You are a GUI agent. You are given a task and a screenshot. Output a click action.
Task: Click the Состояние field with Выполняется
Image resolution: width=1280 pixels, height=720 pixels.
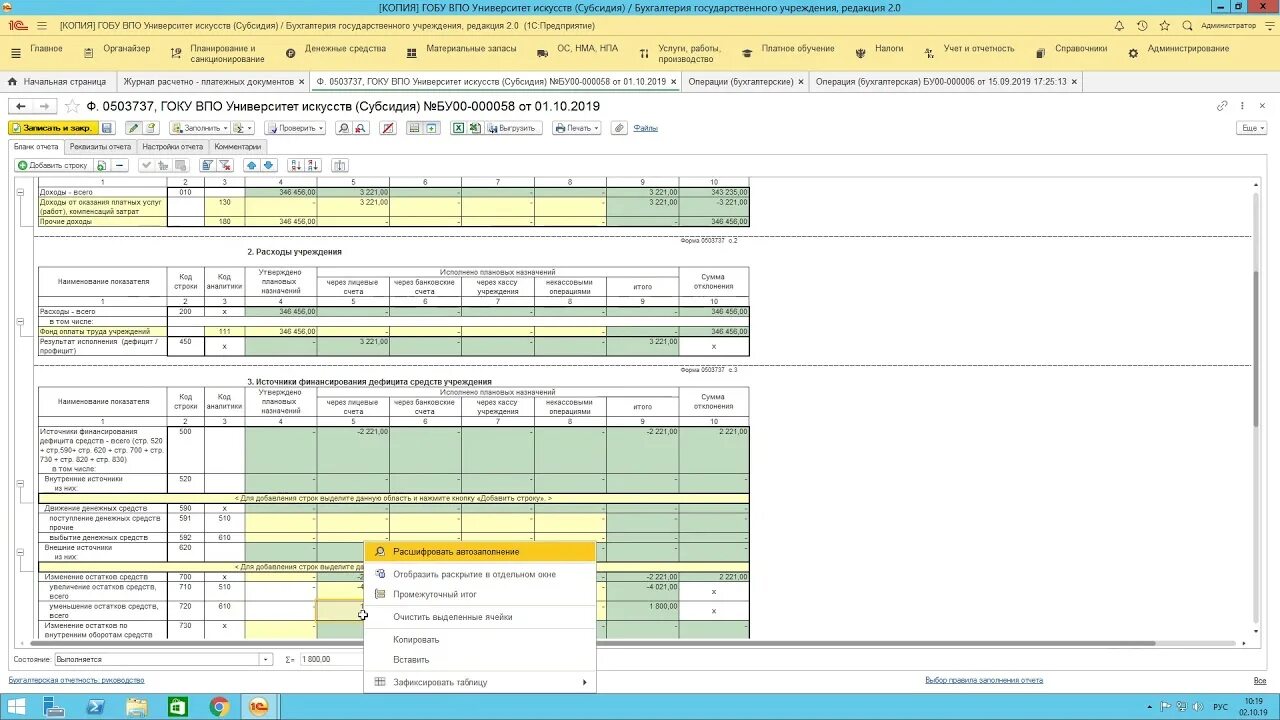157,660
